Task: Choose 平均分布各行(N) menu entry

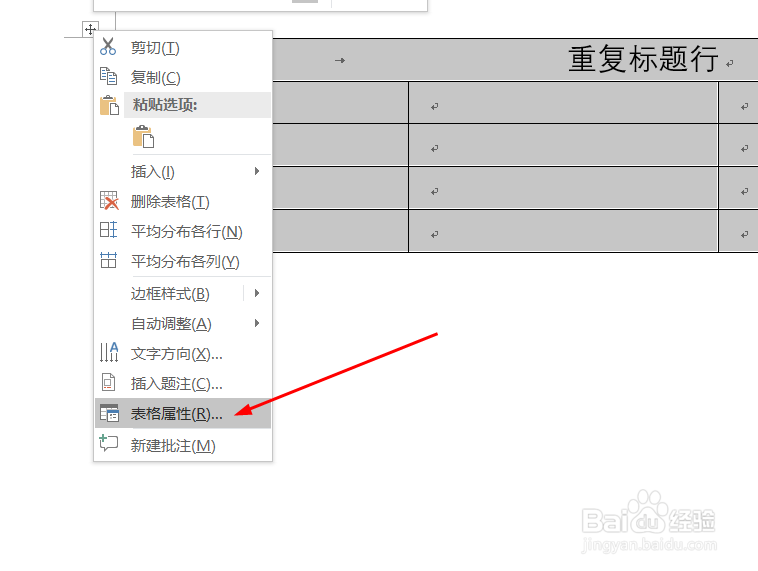Action: click(183, 232)
